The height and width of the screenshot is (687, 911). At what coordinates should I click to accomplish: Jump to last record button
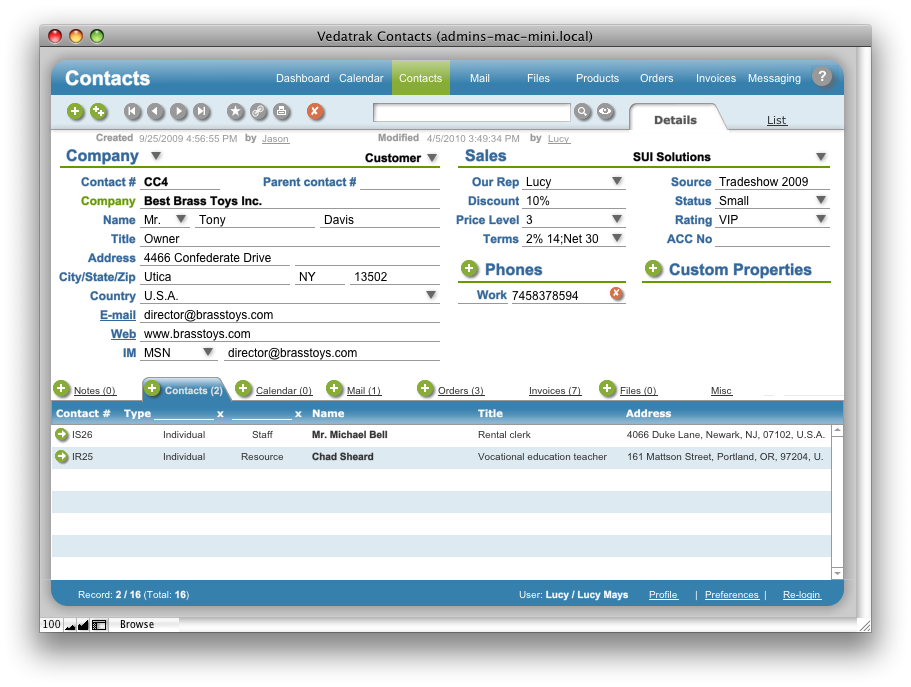[x=202, y=111]
